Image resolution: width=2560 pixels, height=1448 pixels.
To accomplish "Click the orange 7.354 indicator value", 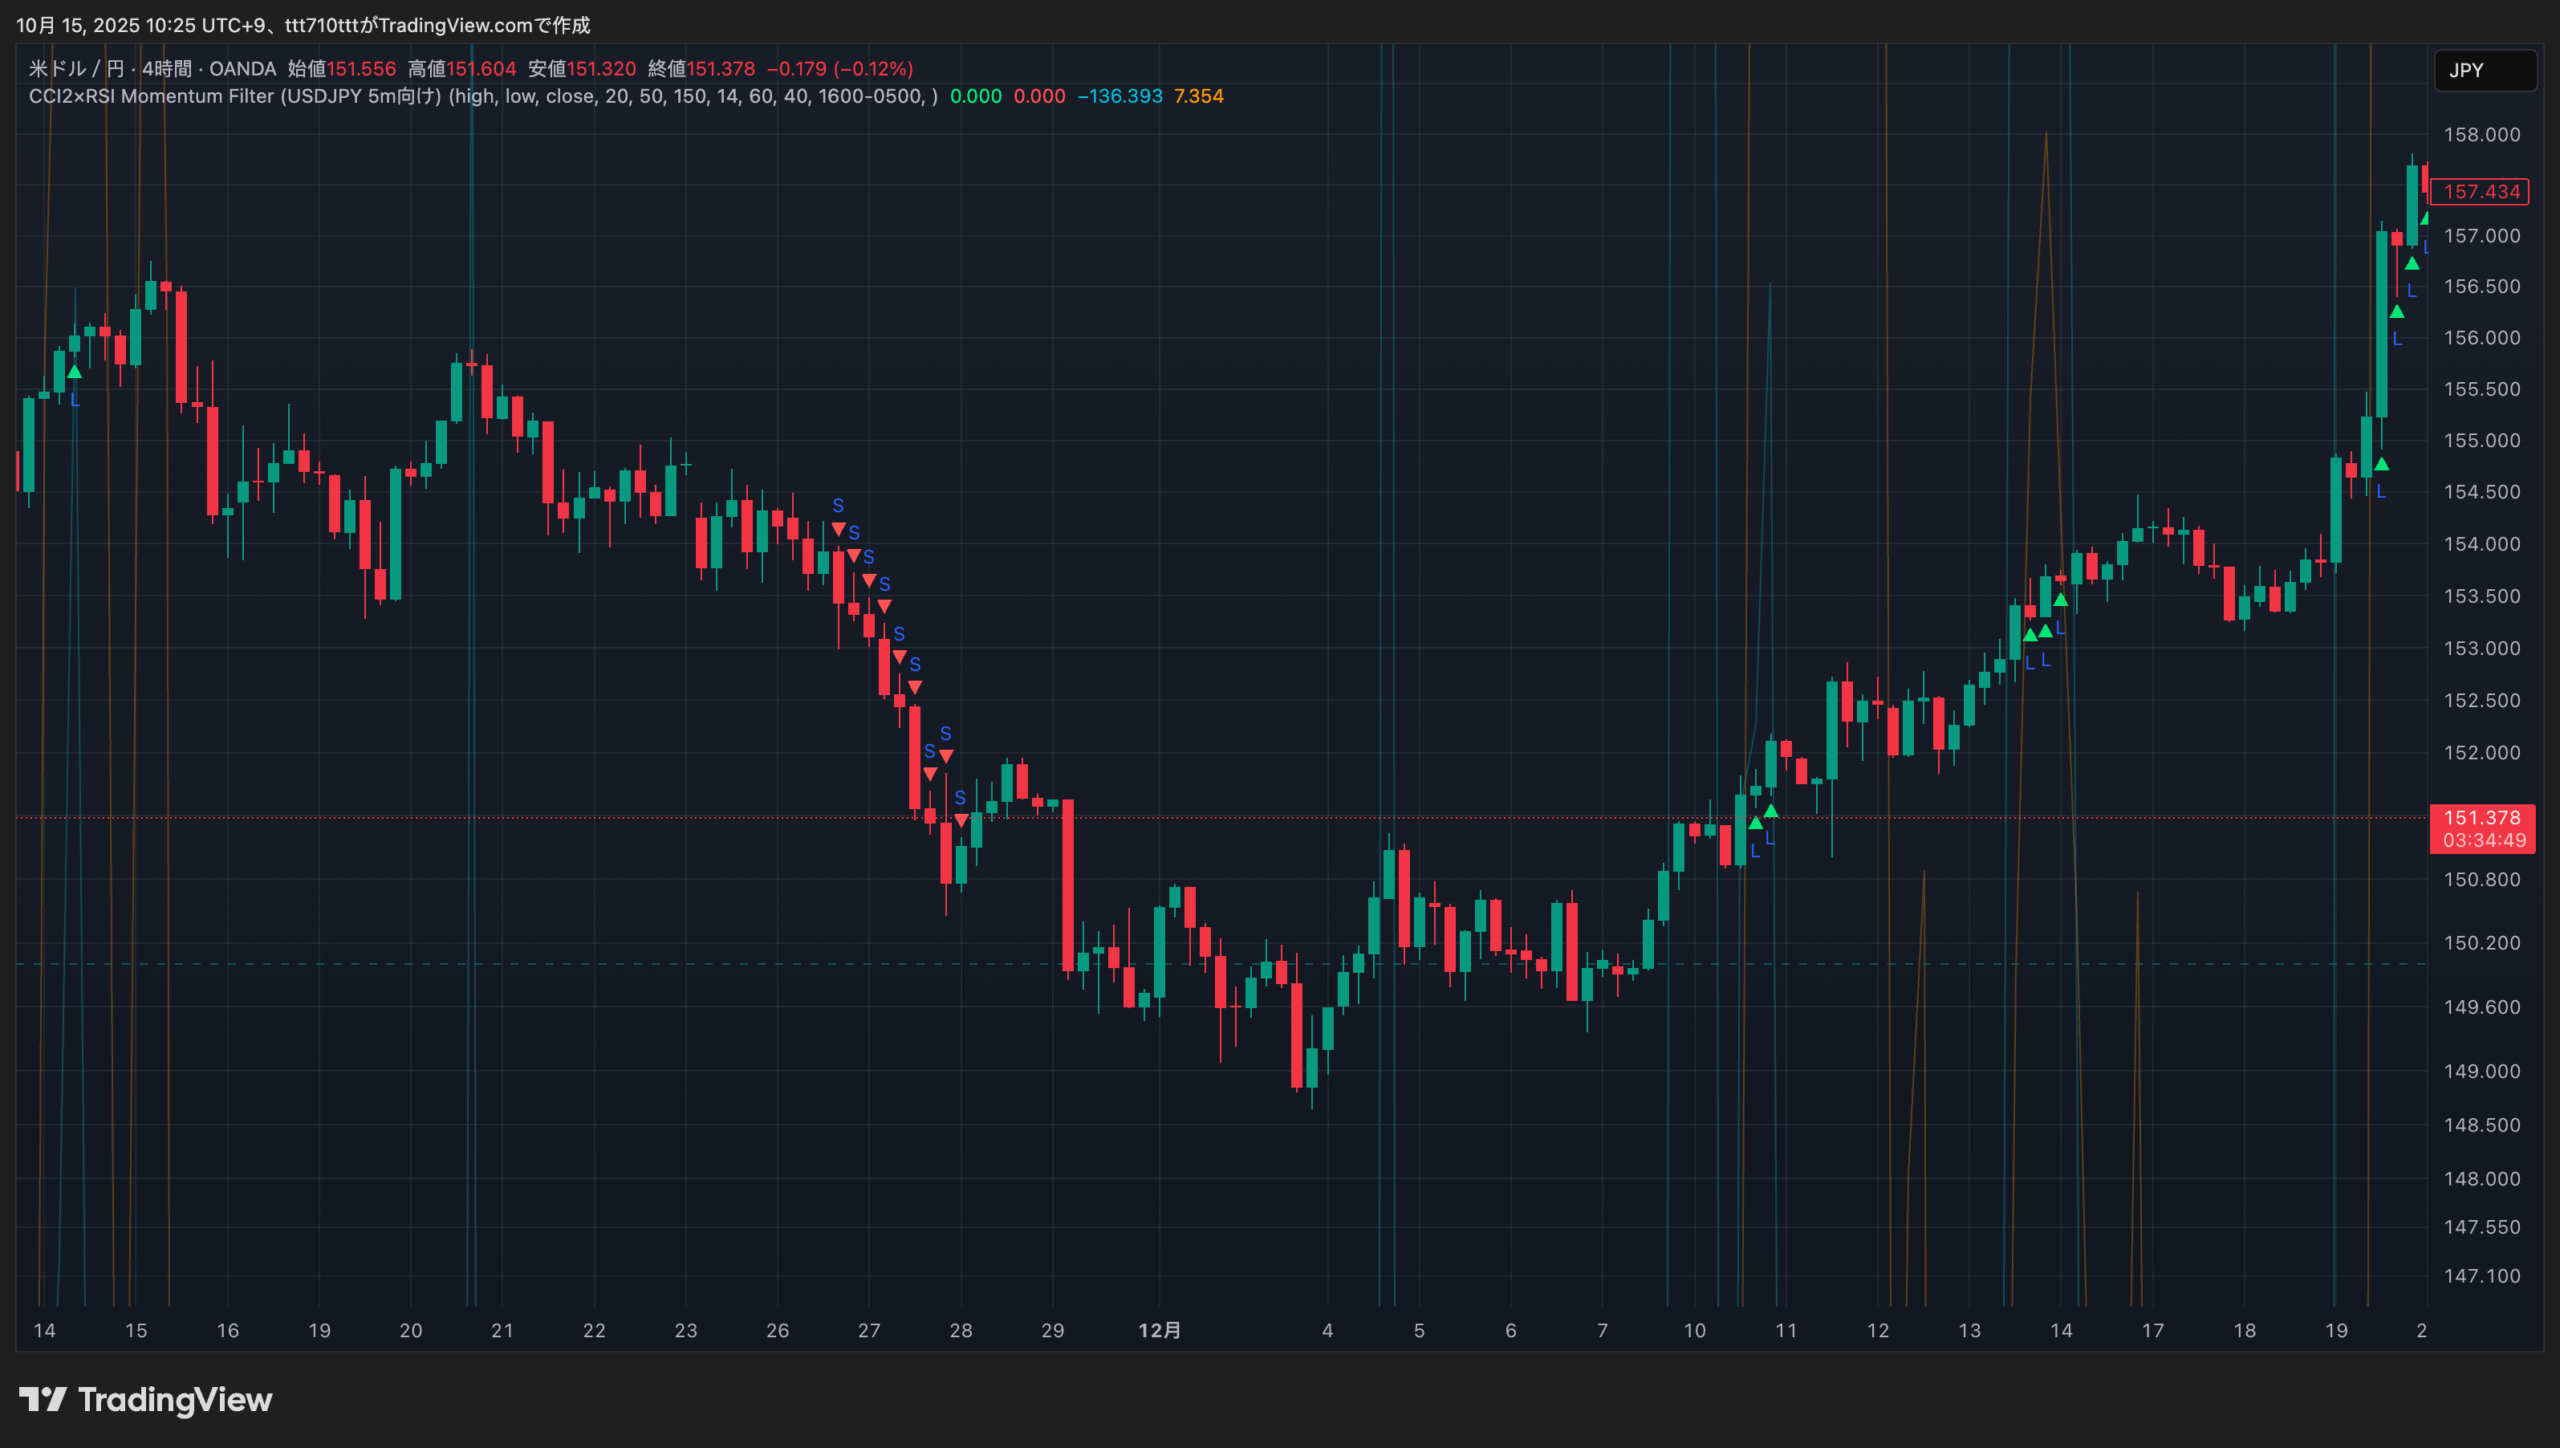I will (x=1198, y=97).
